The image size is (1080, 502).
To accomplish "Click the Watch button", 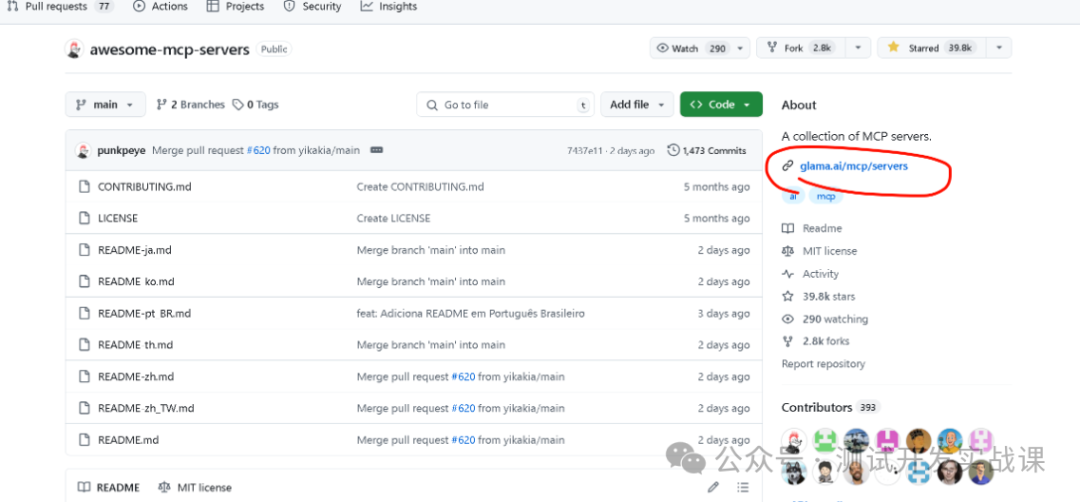I will [691, 48].
